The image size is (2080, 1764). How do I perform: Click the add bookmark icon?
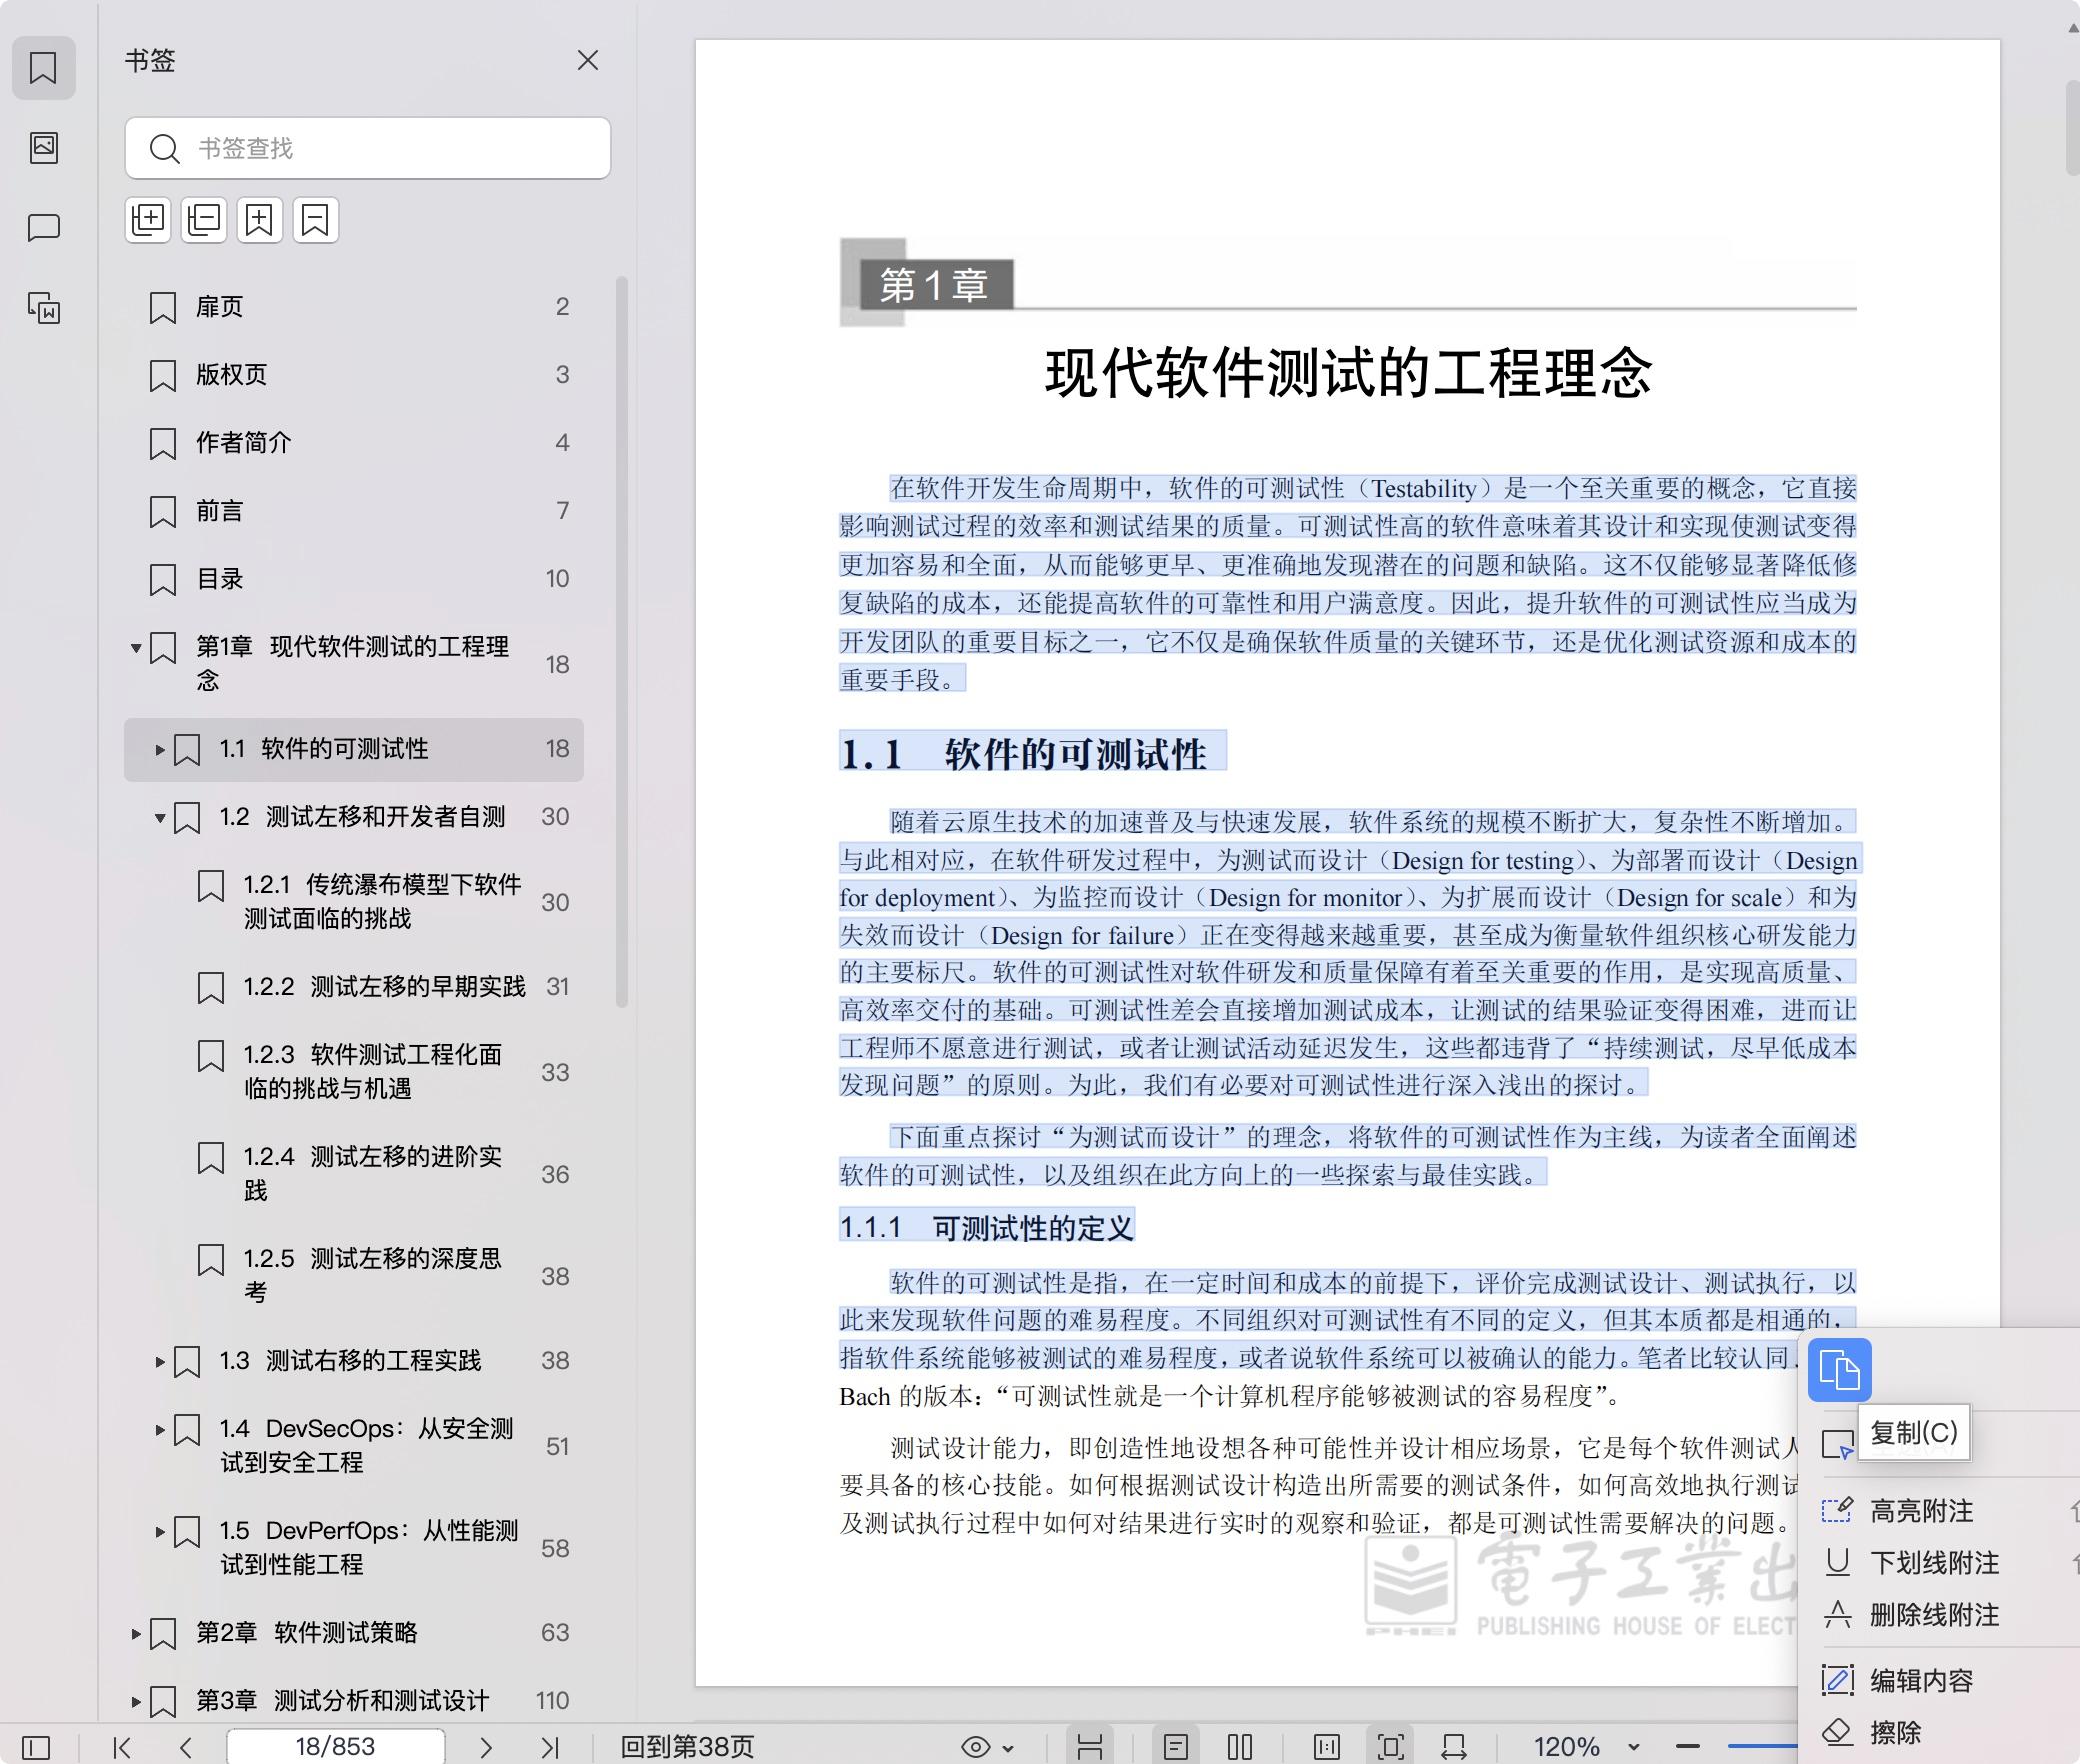[x=260, y=220]
